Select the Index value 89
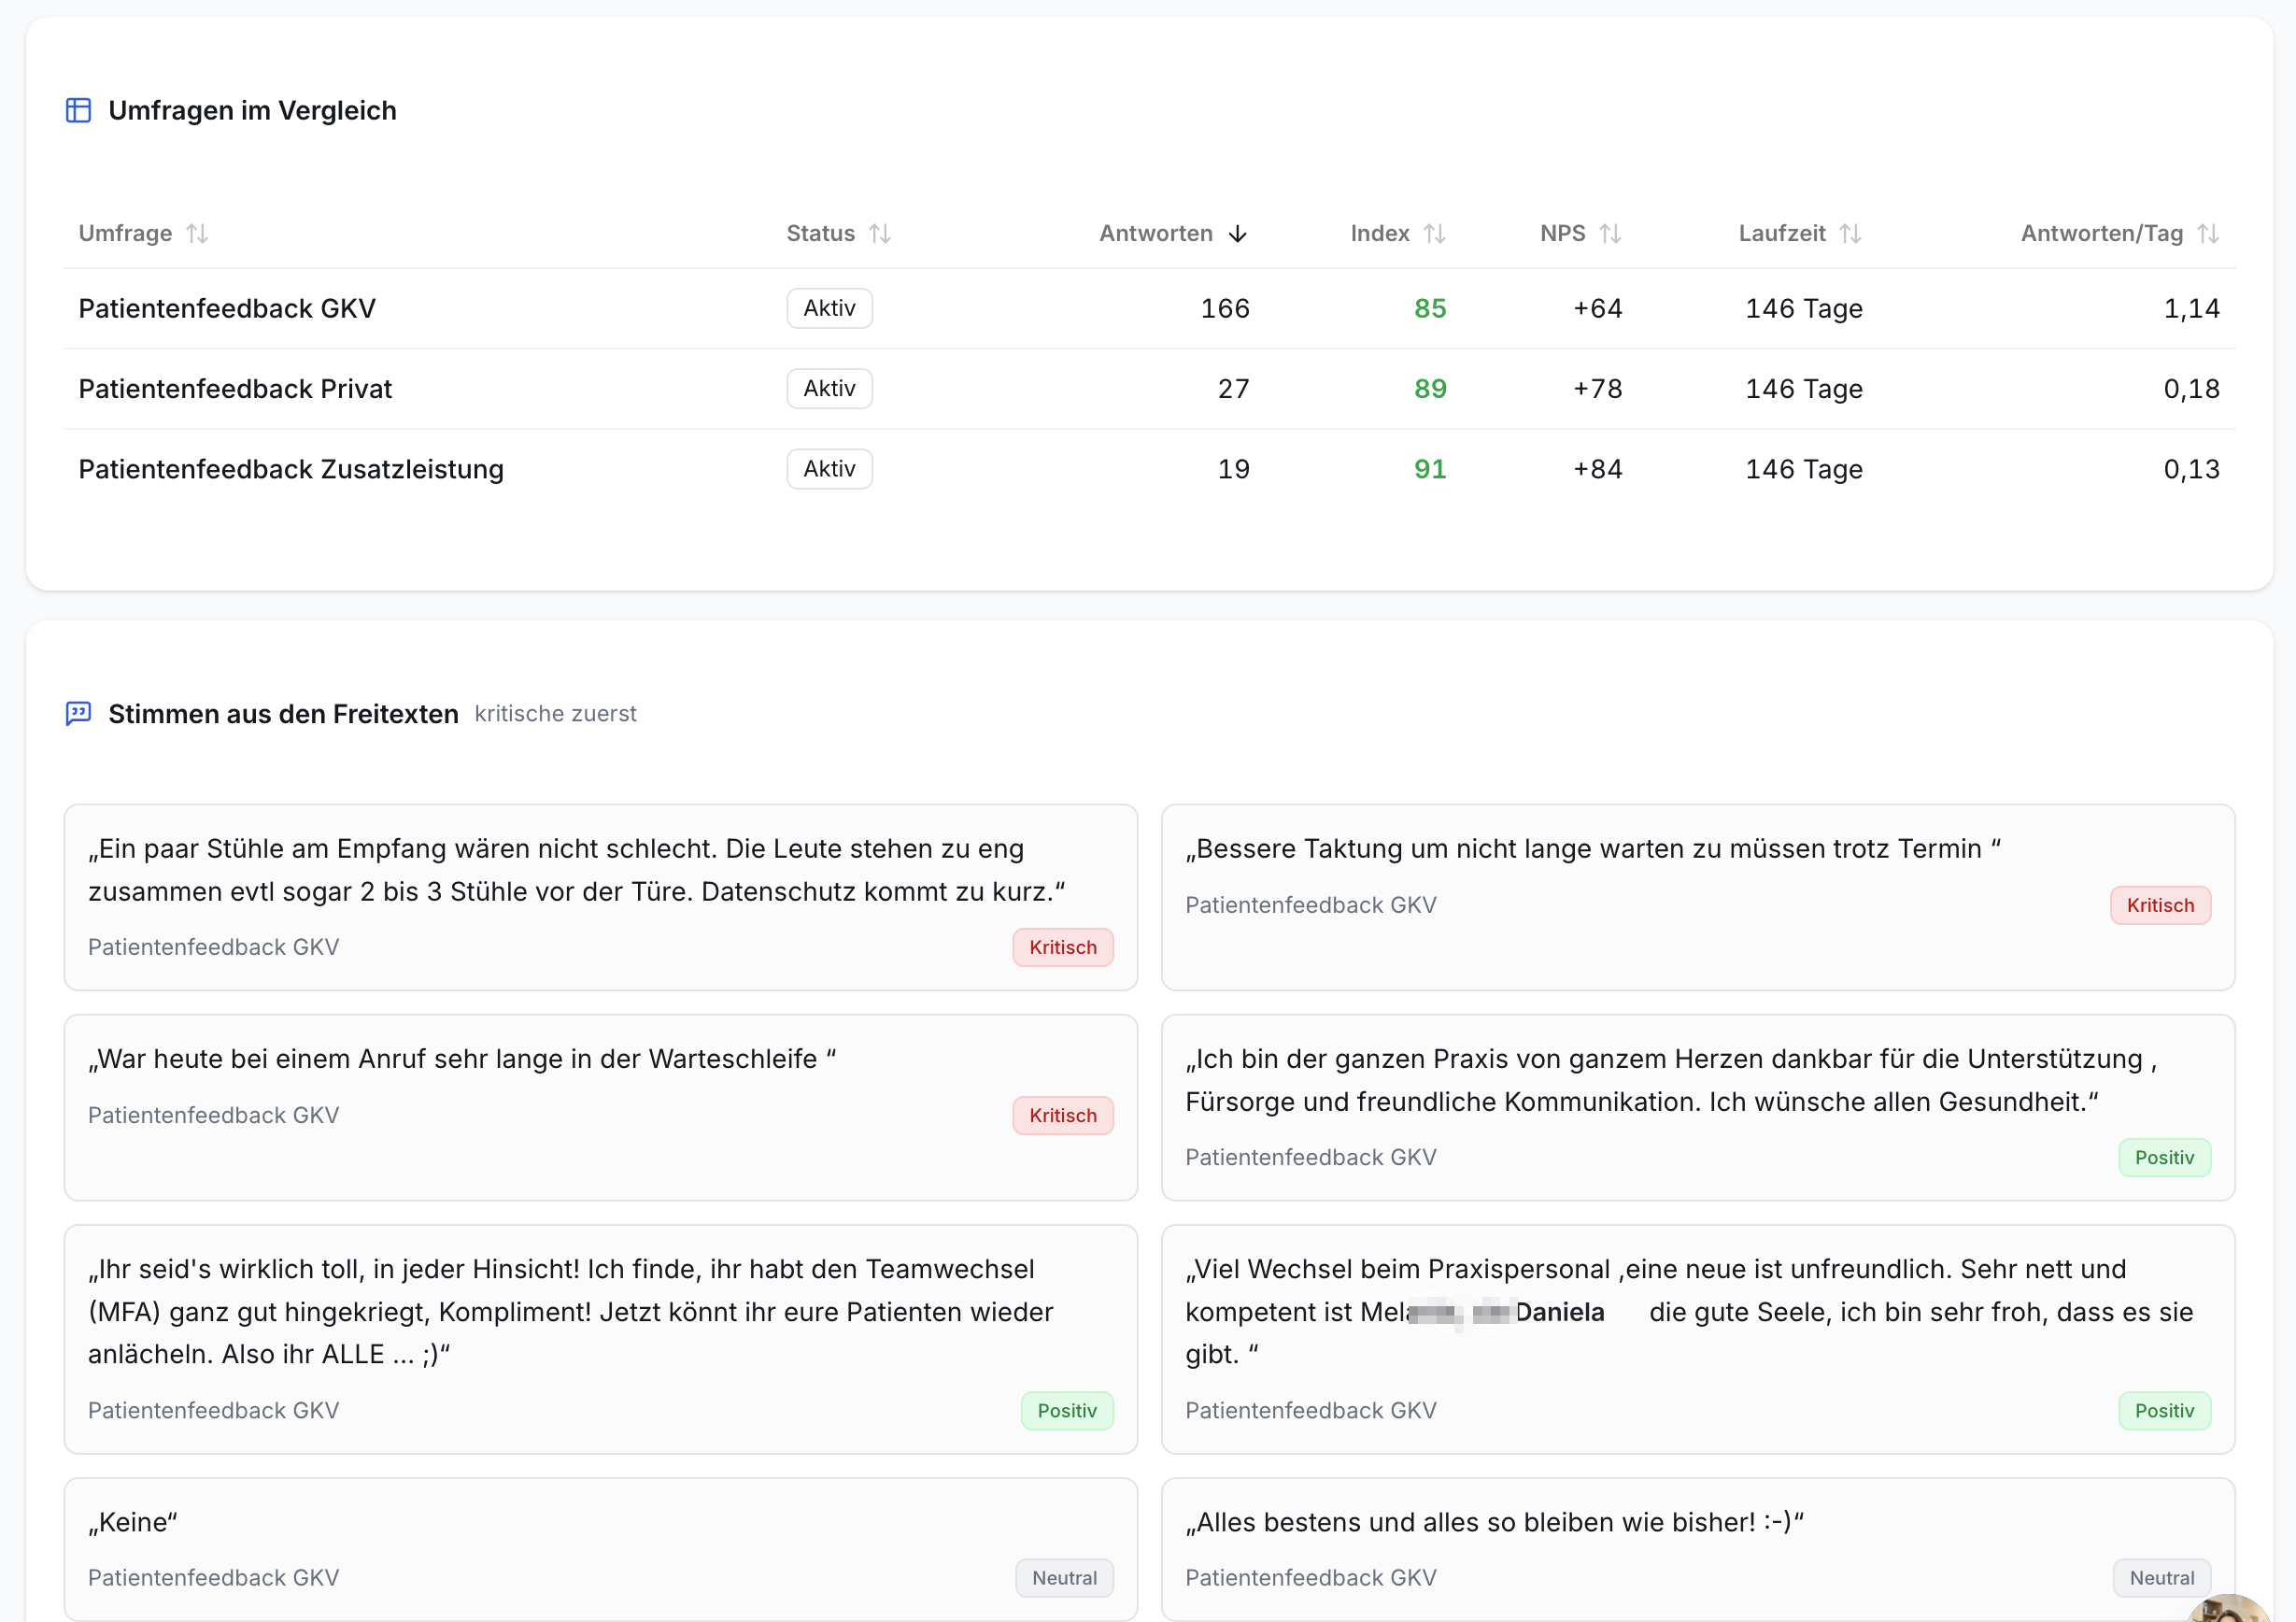 point(1430,389)
